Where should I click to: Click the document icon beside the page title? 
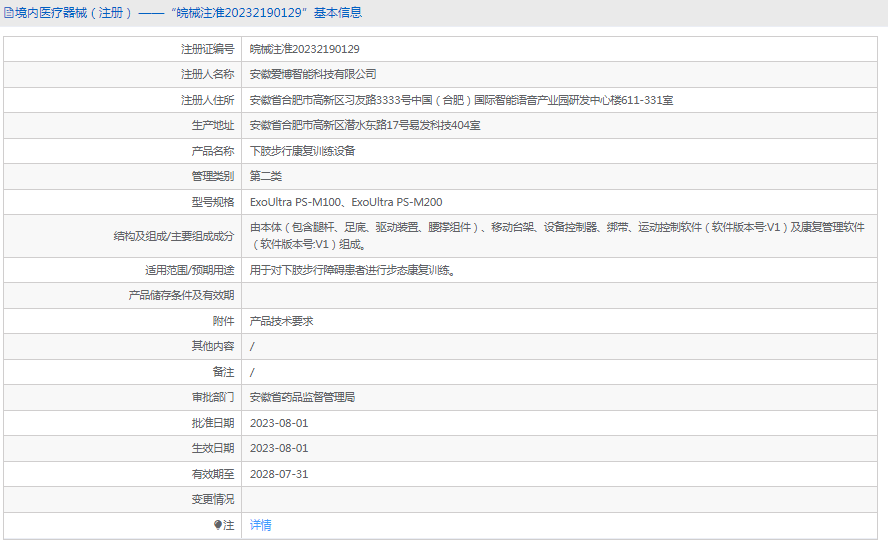coord(8,13)
